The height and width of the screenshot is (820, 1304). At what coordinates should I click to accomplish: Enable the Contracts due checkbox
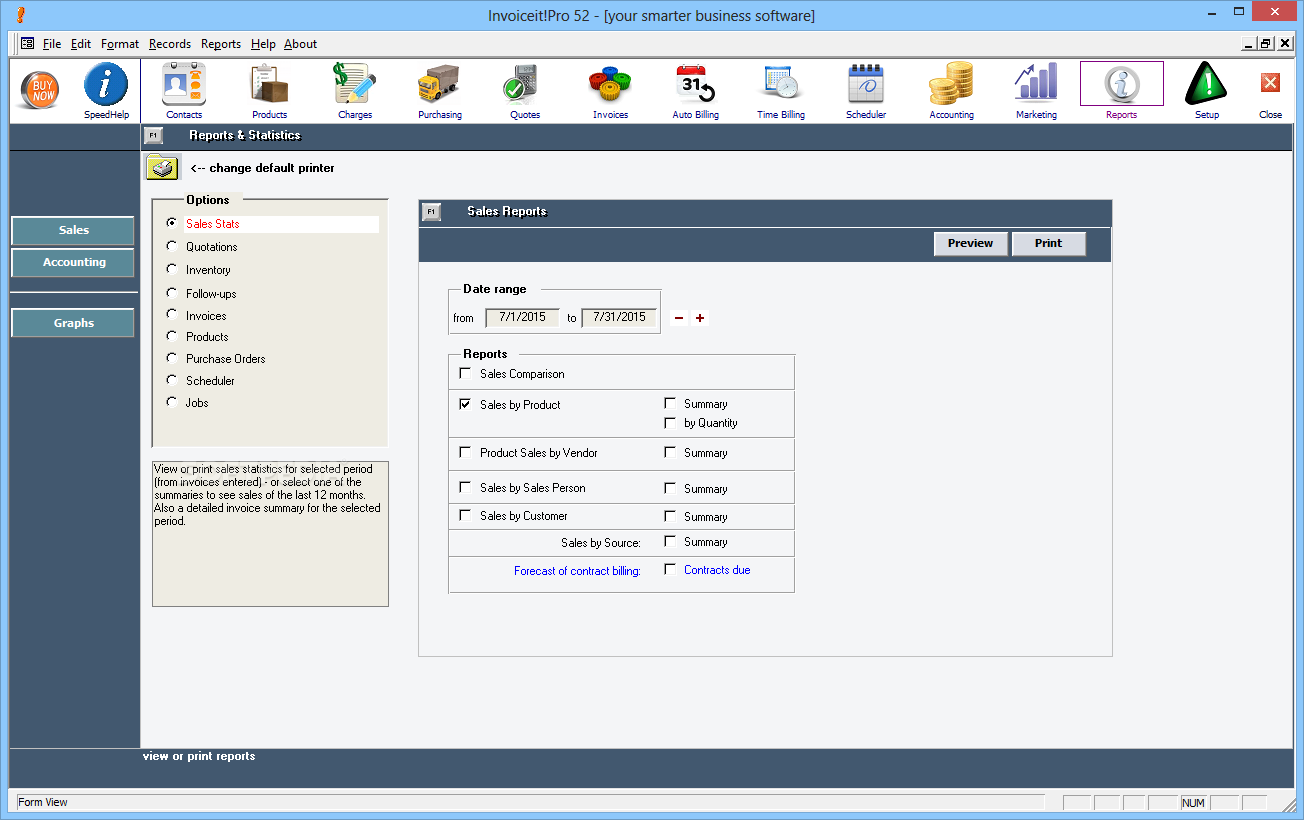click(670, 569)
